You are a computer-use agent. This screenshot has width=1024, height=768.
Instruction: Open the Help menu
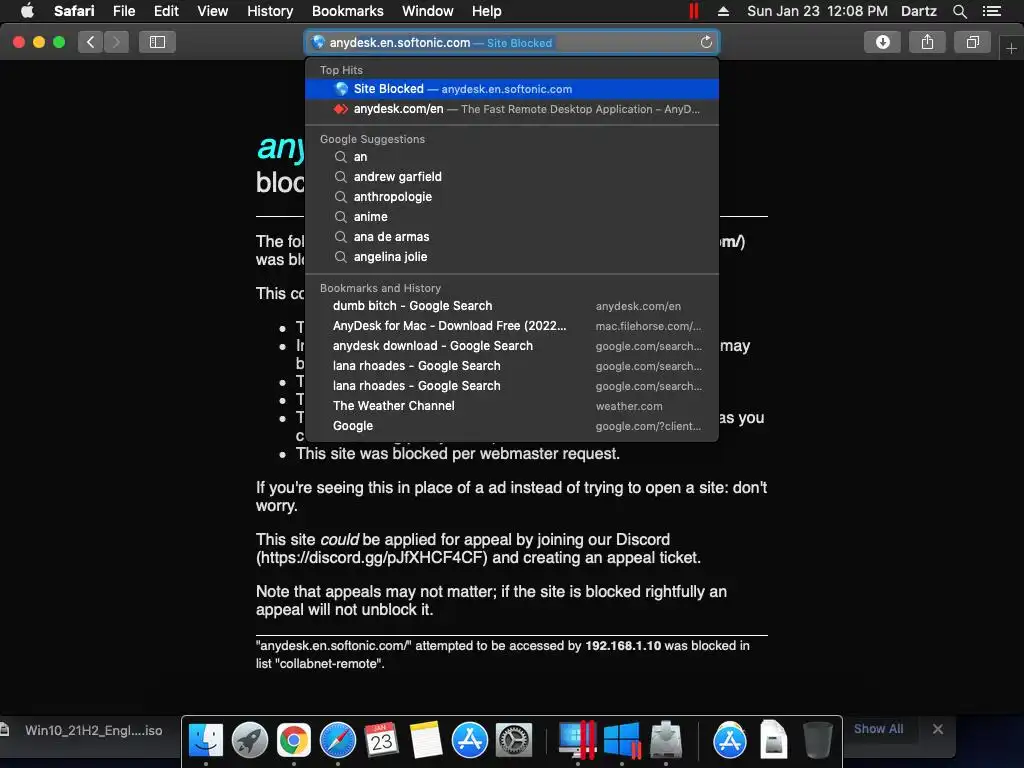[487, 11]
